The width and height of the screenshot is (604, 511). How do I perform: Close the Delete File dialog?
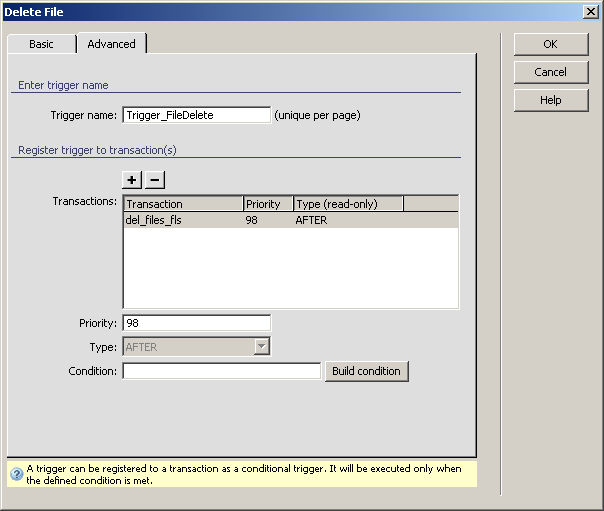(590, 10)
